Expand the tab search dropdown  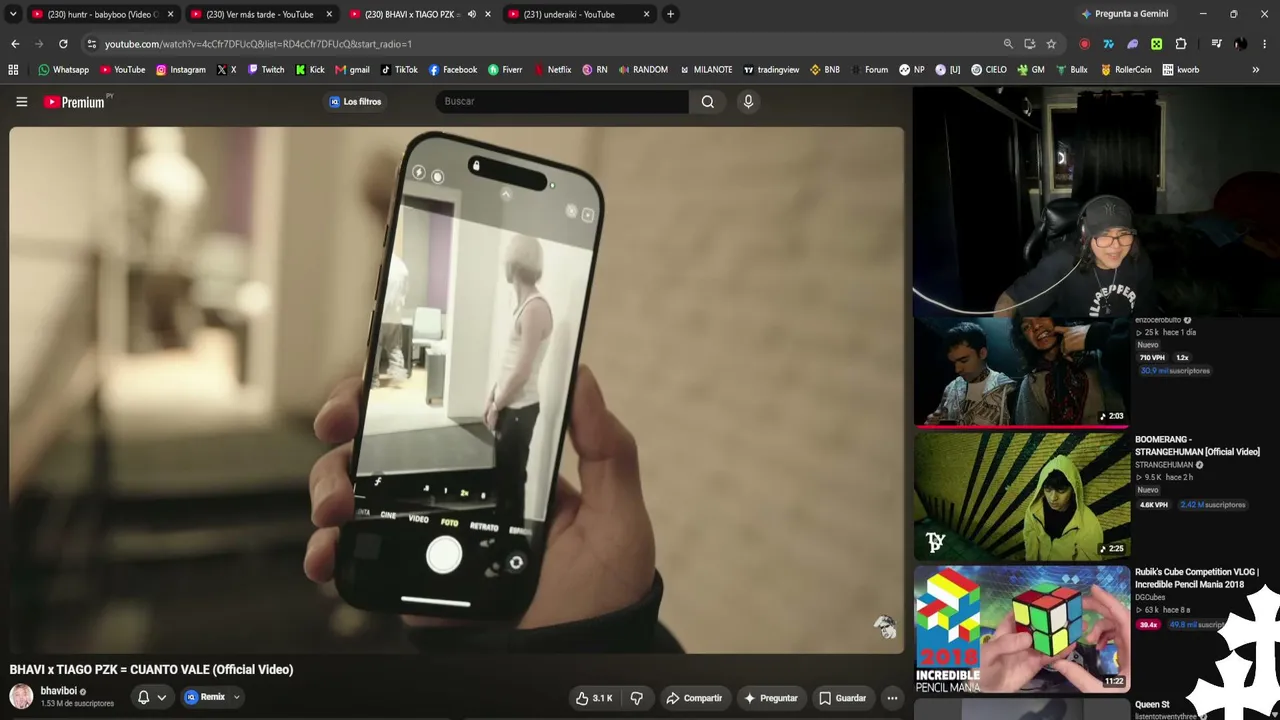(x=13, y=14)
